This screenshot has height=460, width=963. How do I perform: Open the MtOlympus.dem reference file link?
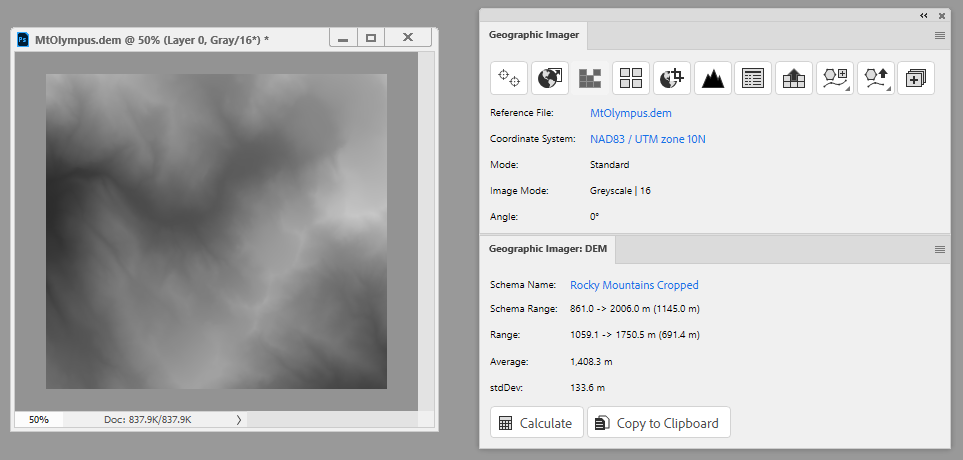pyautogui.click(x=631, y=113)
